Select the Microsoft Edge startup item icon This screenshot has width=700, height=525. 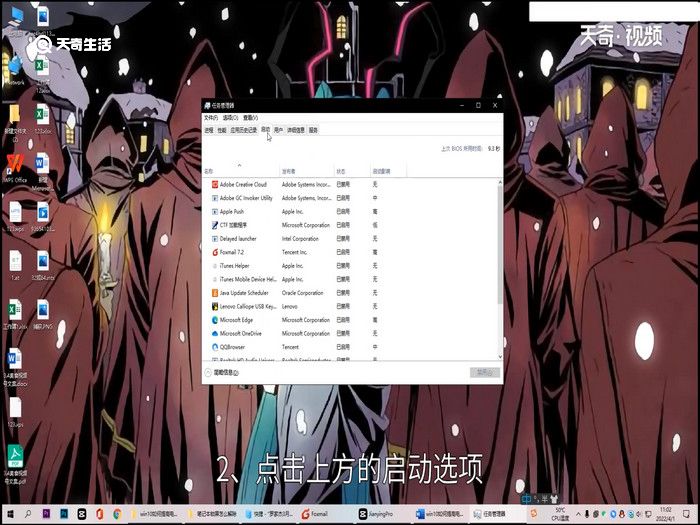tap(215, 320)
